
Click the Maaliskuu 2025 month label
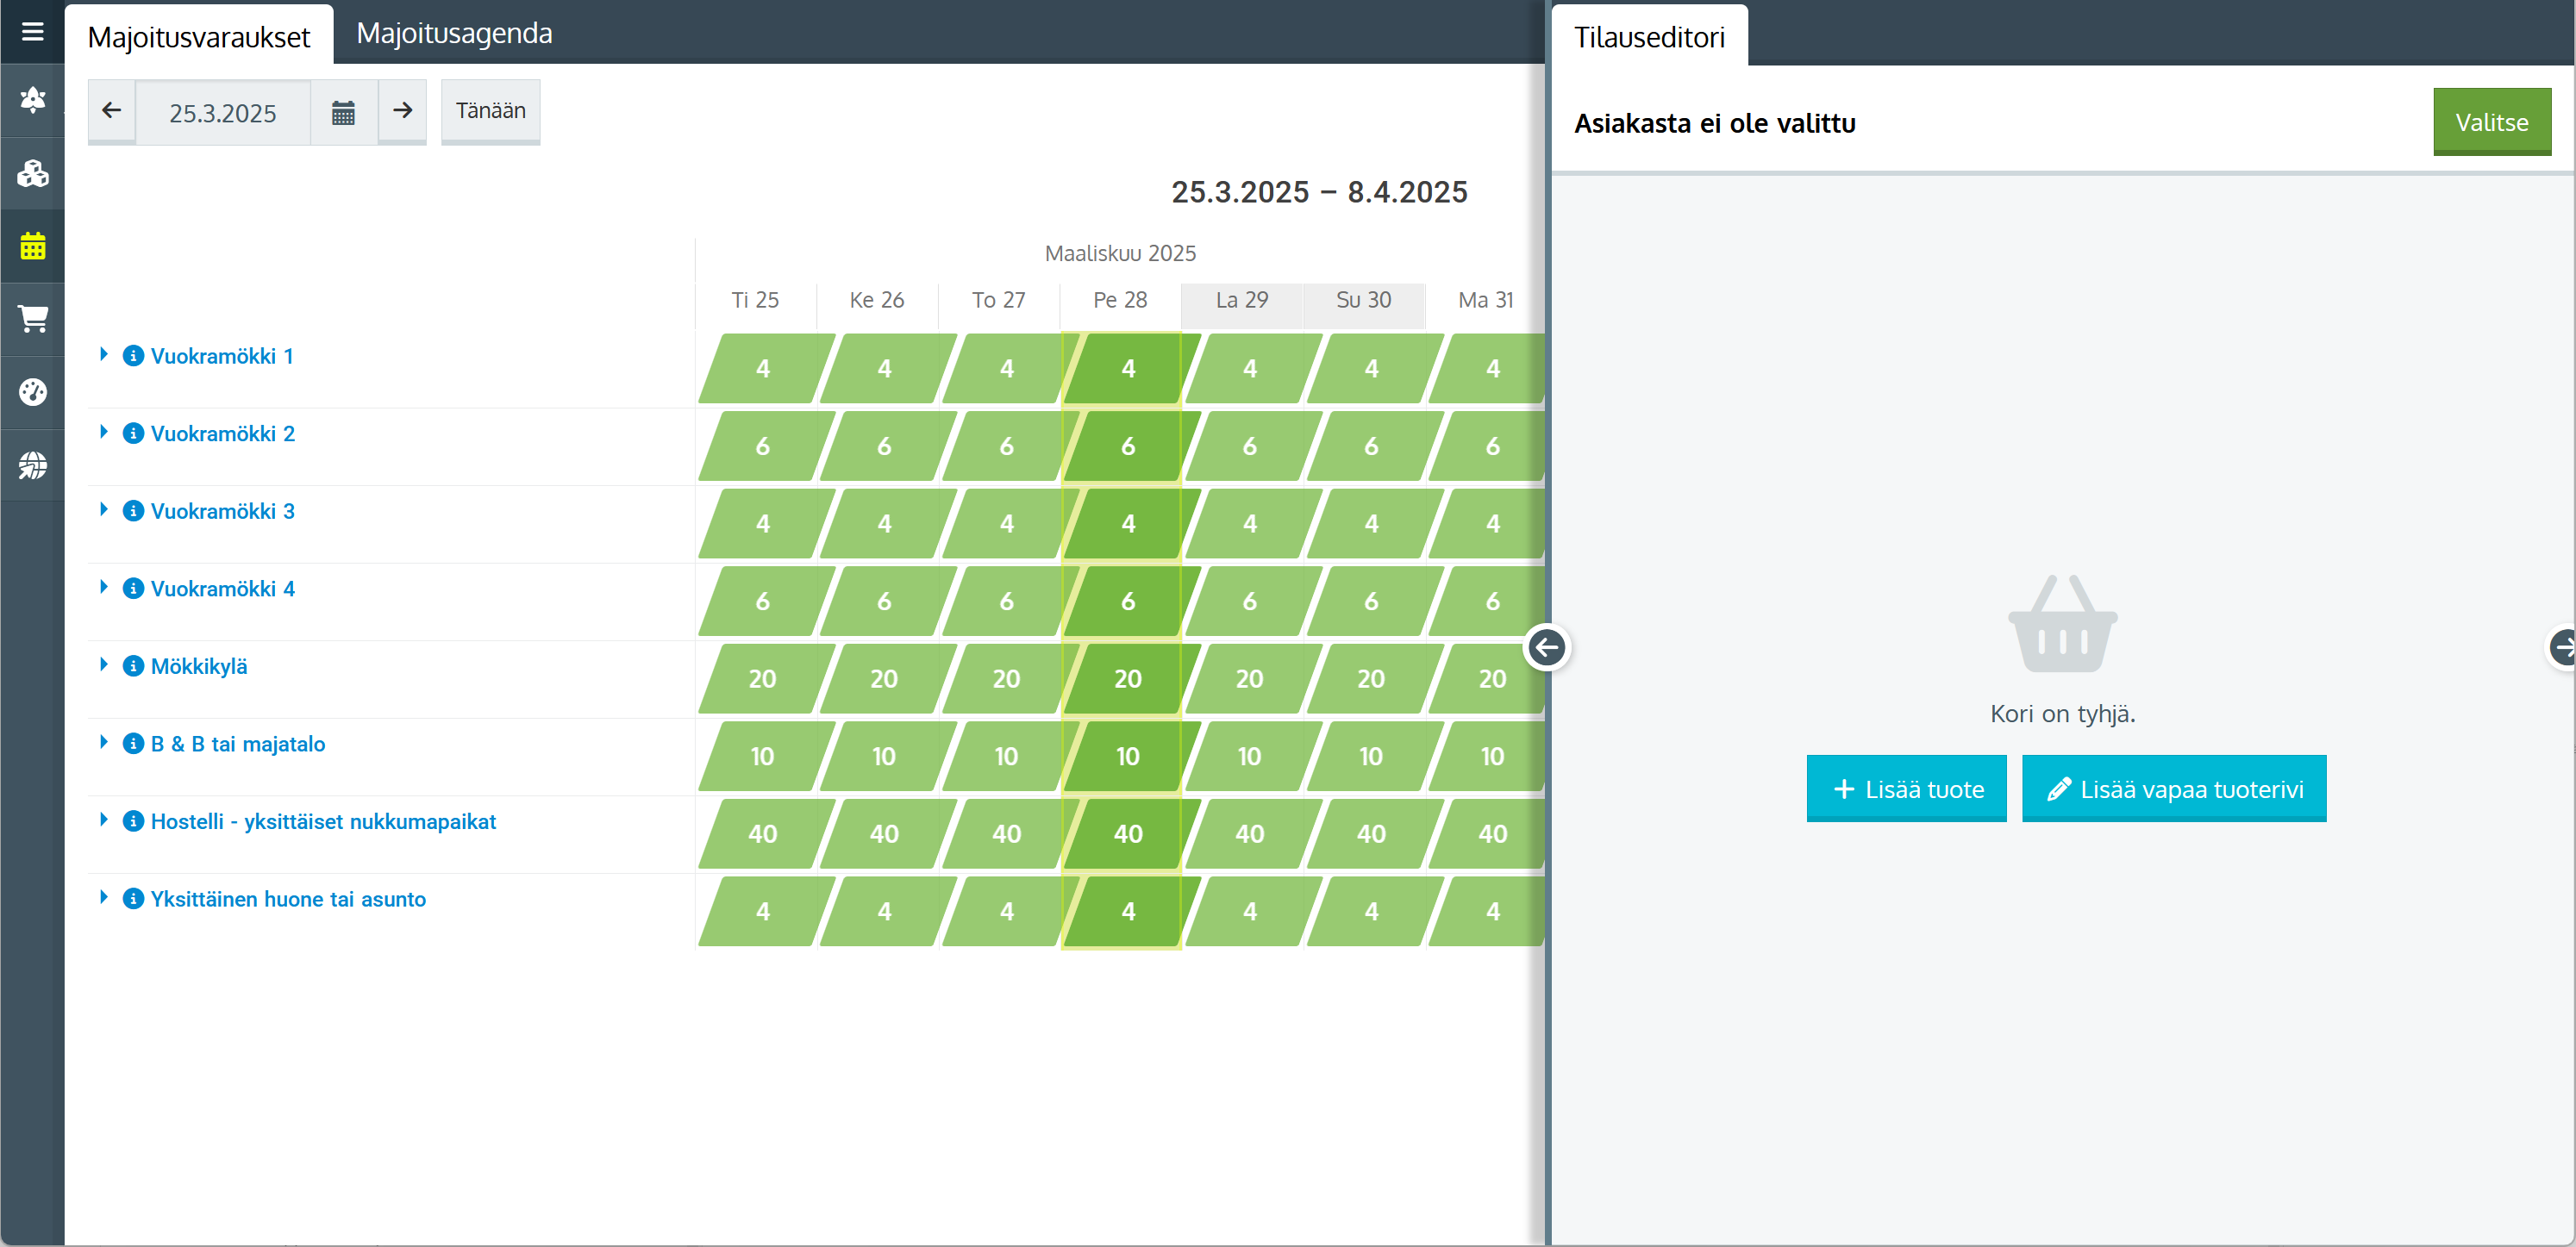(x=1120, y=253)
